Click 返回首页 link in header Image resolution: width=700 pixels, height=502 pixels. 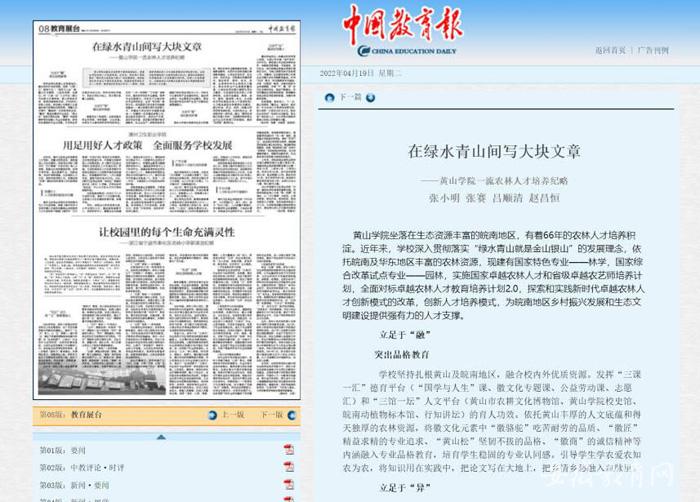[x=610, y=50]
